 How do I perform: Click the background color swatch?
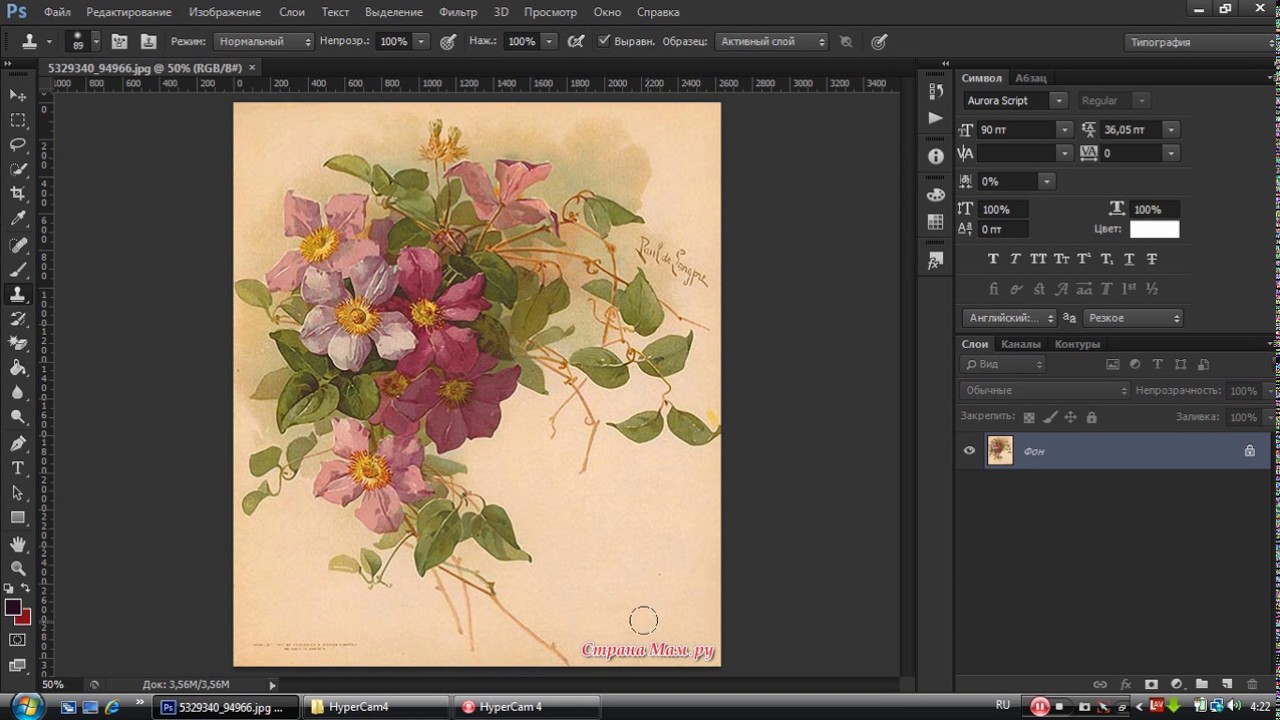tap(23, 616)
